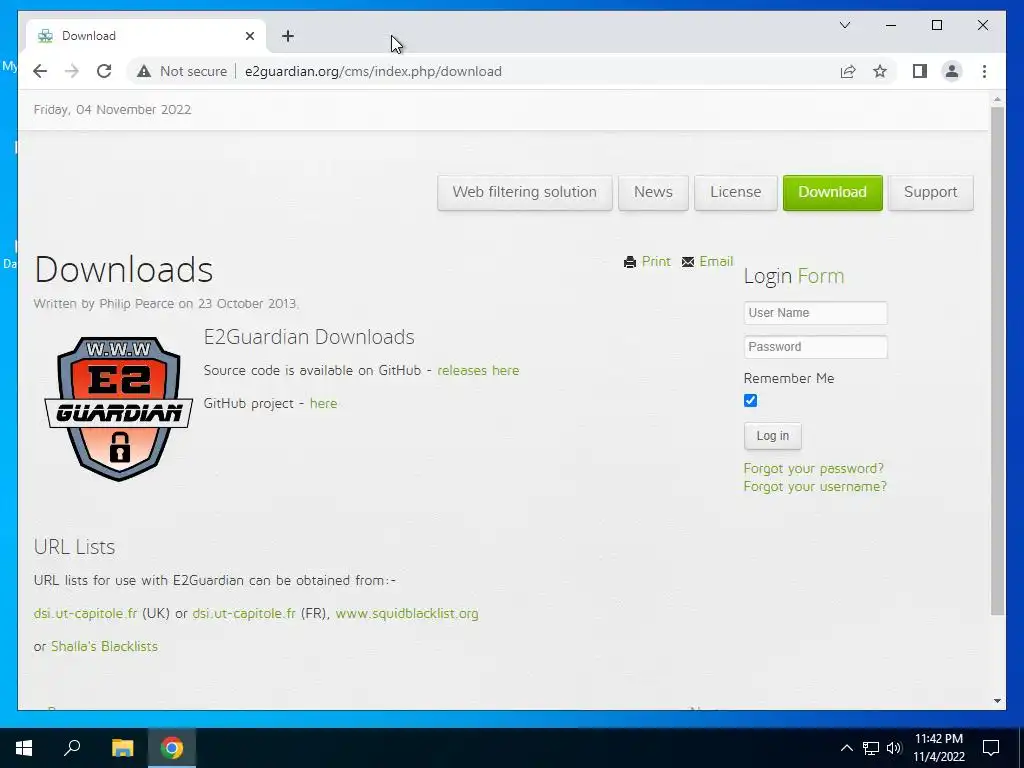Click the scrollbar down arrow
The height and width of the screenshot is (768, 1024).
tap(997, 701)
